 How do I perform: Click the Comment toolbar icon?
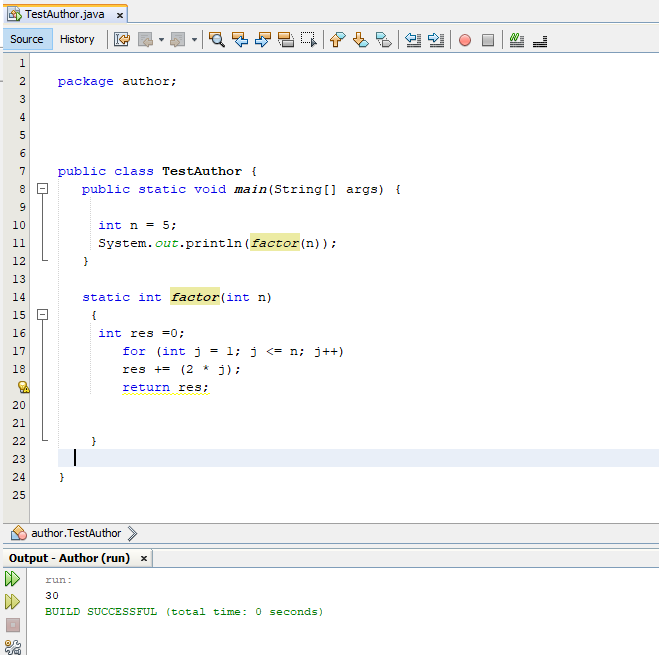click(x=517, y=40)
